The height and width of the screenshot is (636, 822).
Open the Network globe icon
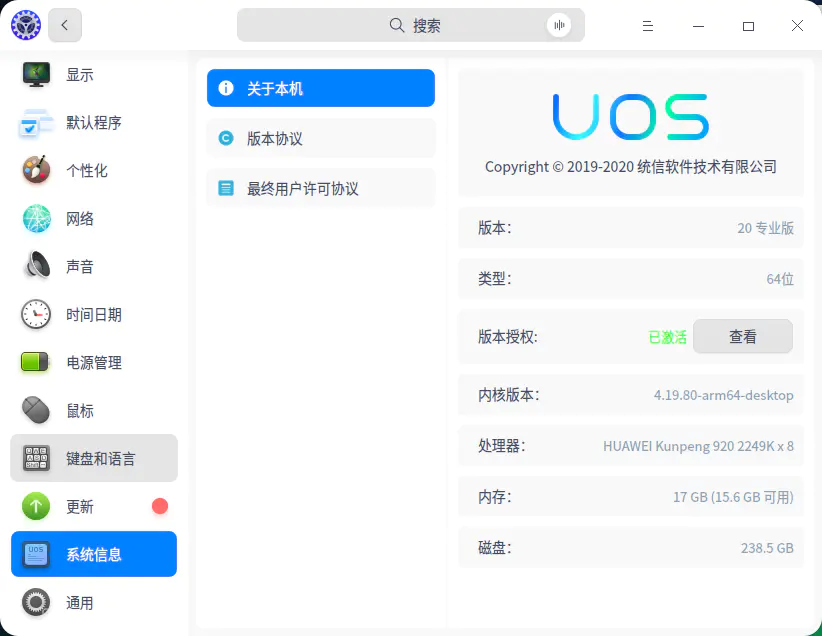36,218
